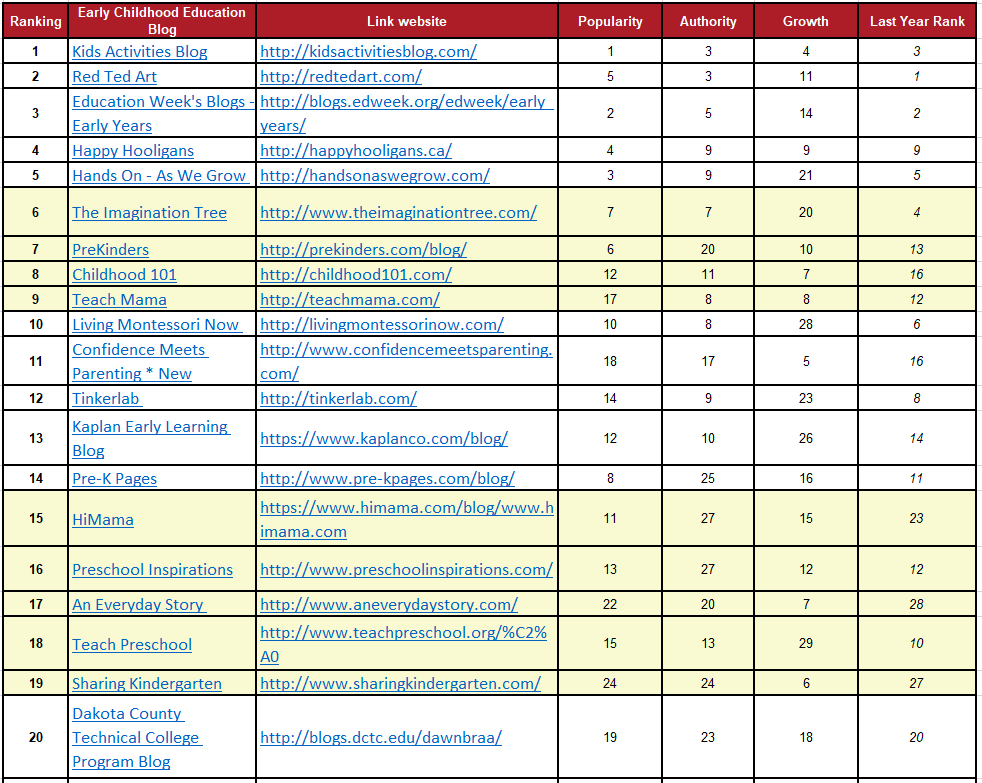Follow the www.confidencemeetsparenting.com URL
Screen dimensions: 982x783
[x=406, y=361]
